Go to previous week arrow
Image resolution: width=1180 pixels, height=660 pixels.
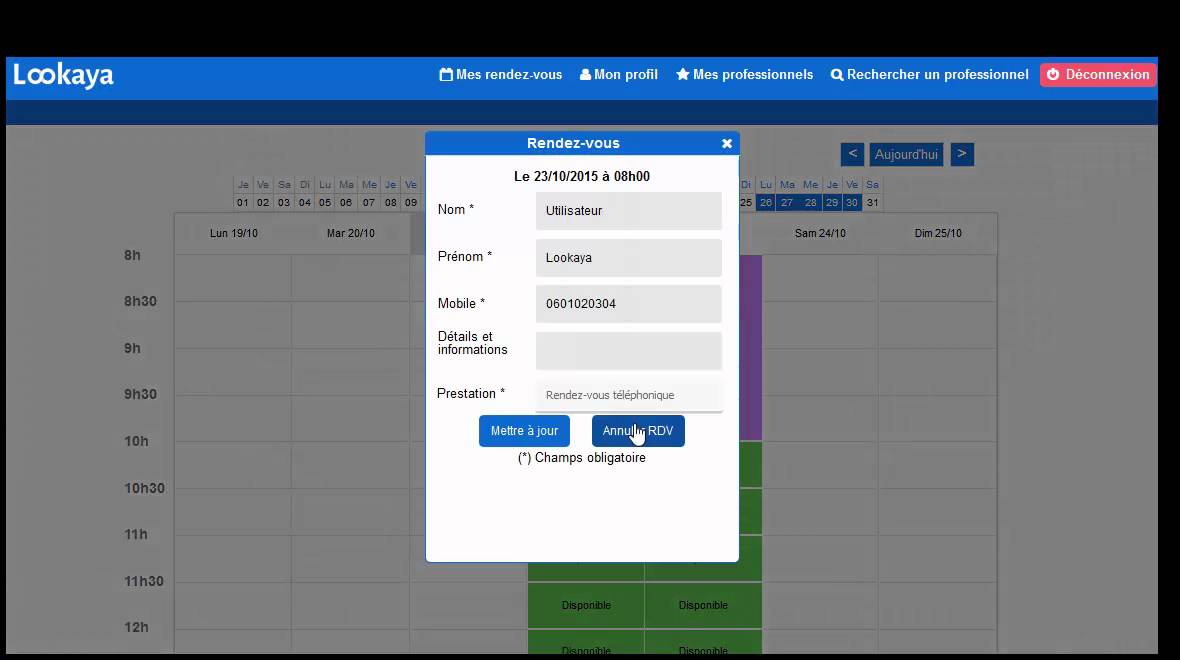coord(852,154)
